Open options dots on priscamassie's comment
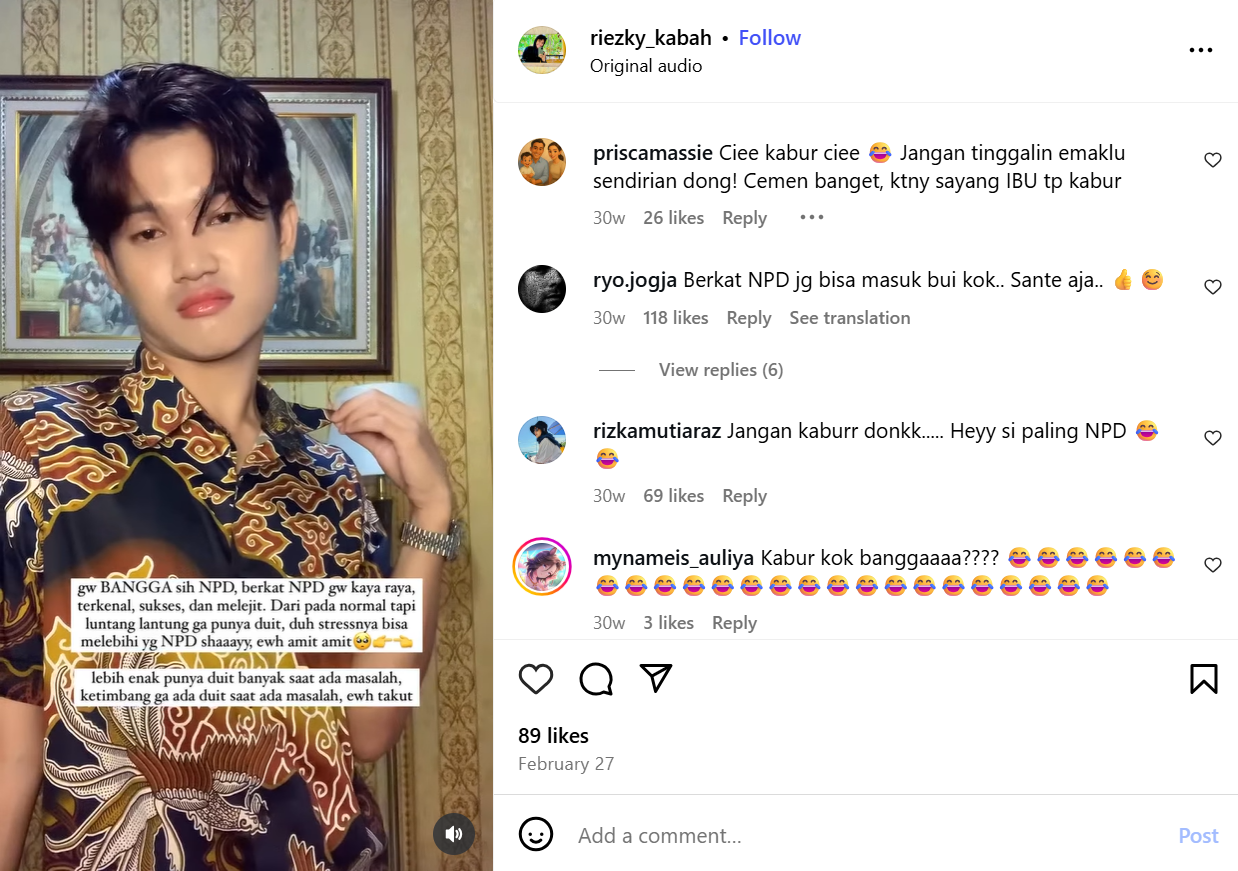The height and width of the screenshot is (871, 1238). [x=811, y=218]
